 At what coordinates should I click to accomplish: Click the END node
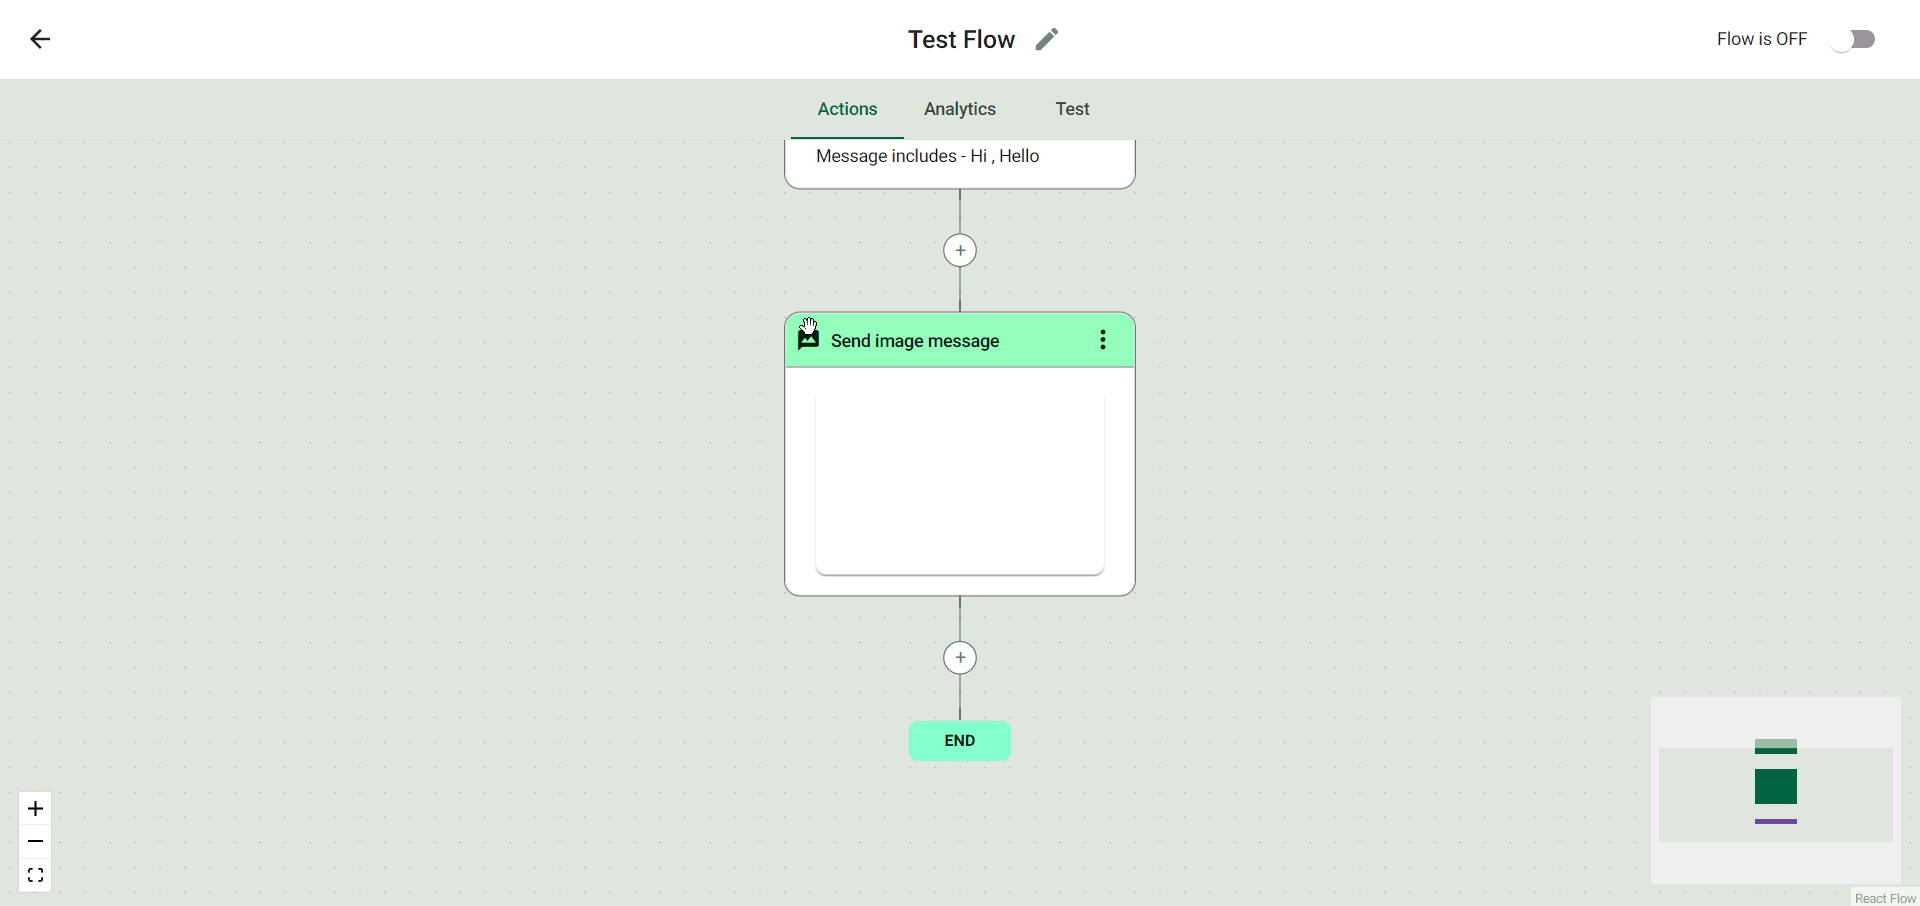(x=960, y=741)
